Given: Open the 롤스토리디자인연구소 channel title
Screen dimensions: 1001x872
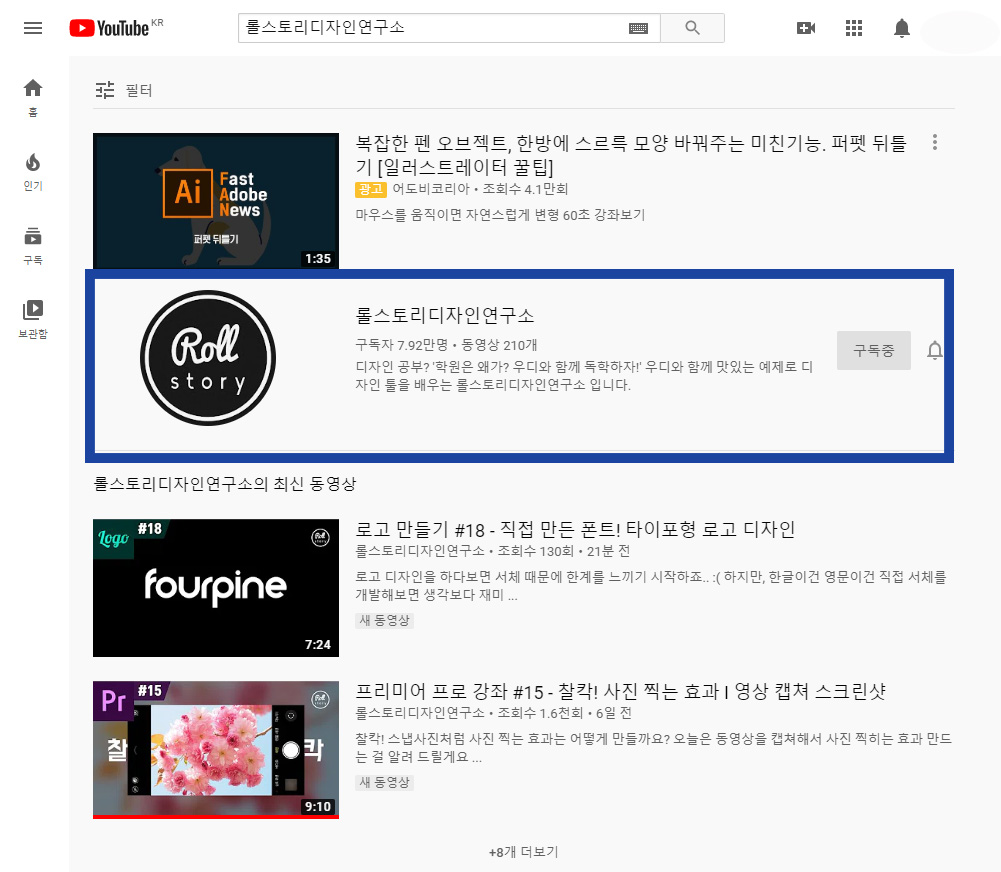Looking at the screenshot, I should [x=444, y=315].
